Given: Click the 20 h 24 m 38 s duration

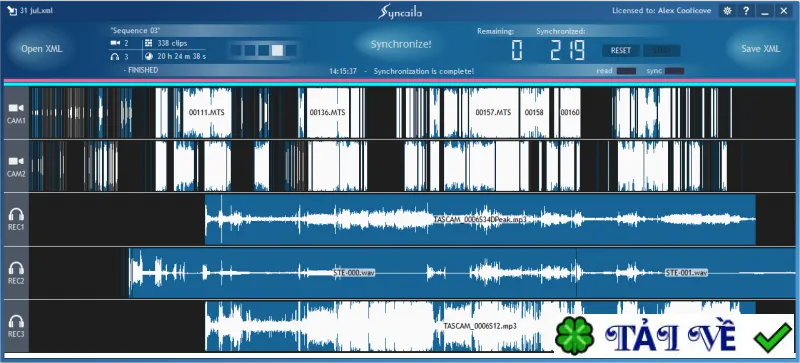Looking at the screenshot, I should click(x=181, y=56).
